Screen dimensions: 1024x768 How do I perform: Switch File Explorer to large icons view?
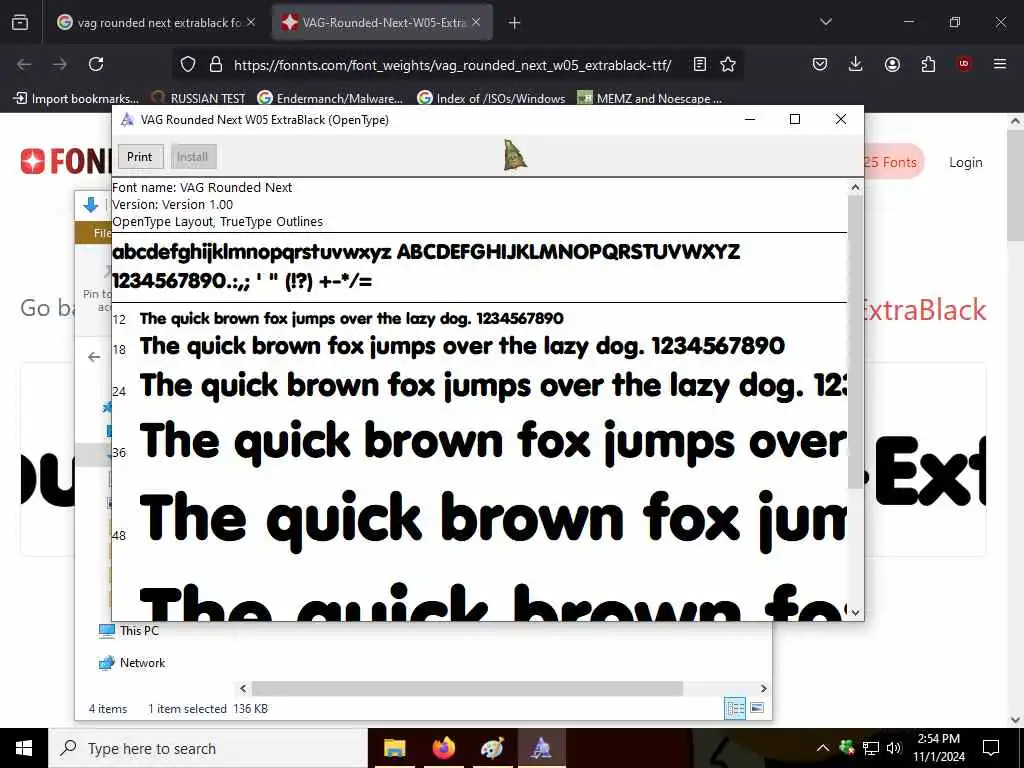coord(757,708)
